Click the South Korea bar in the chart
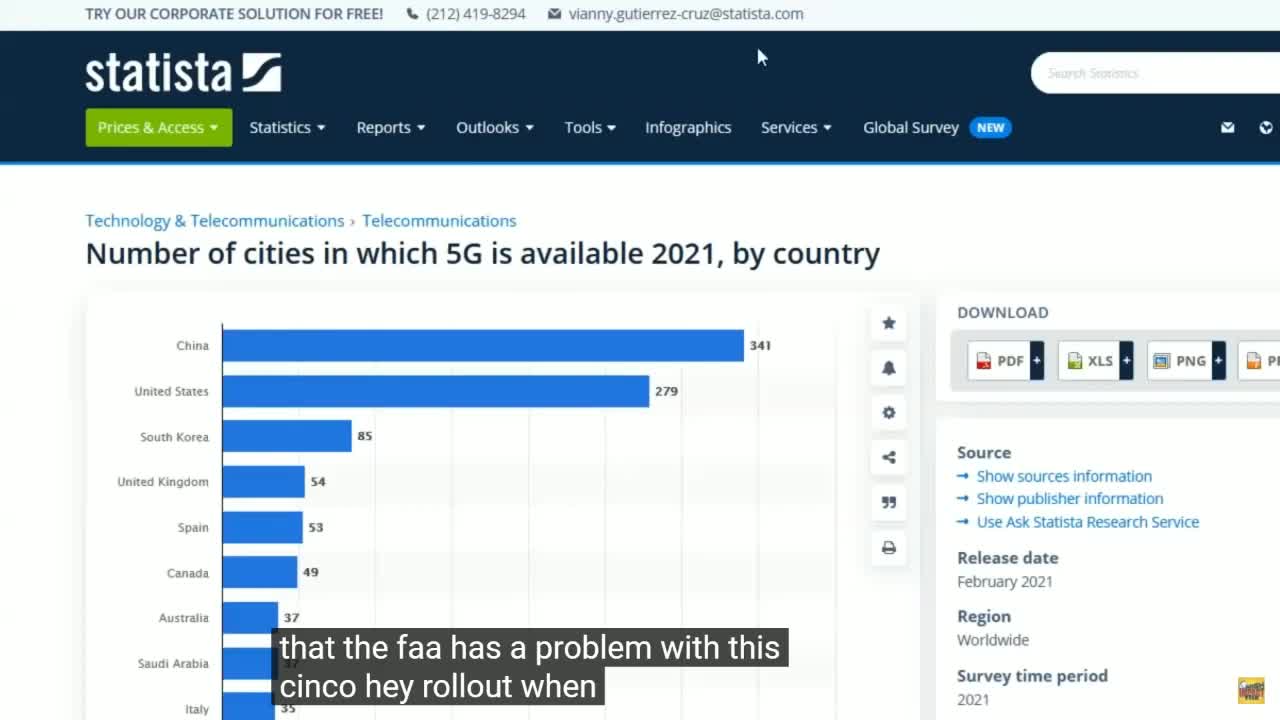Image resolution: width=1280 pixels, height=720 pixels. 287,436
